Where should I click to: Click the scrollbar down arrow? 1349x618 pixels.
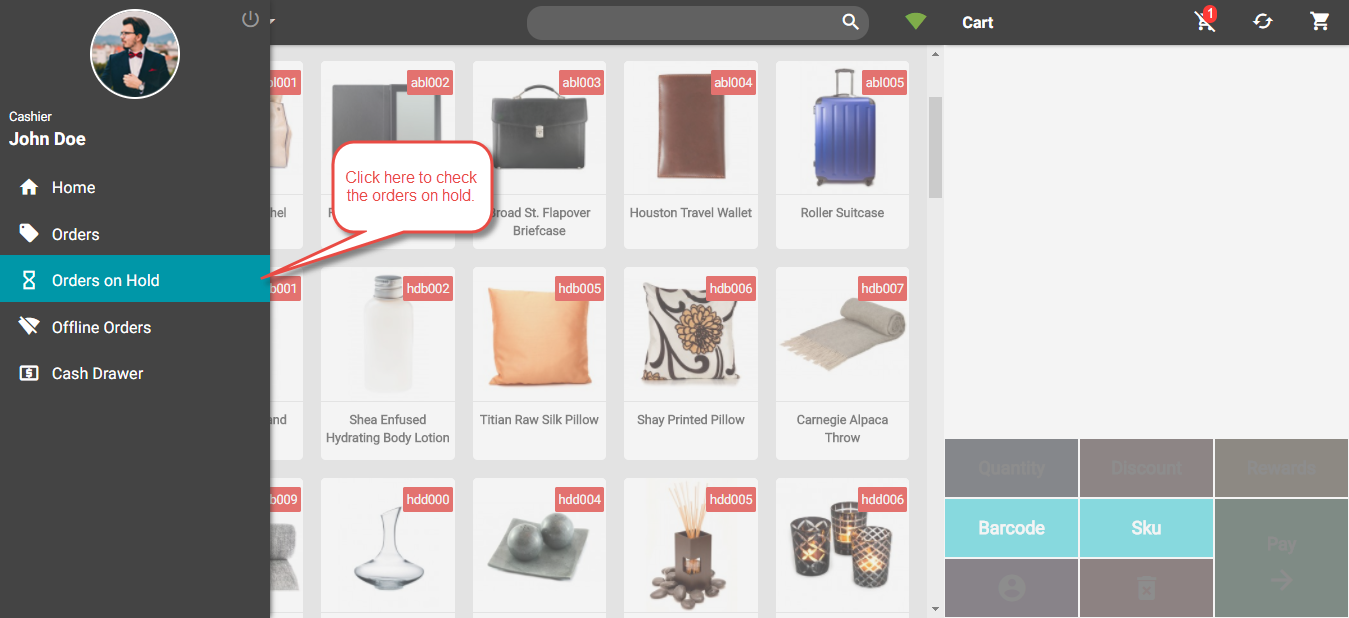coord(936,609)
